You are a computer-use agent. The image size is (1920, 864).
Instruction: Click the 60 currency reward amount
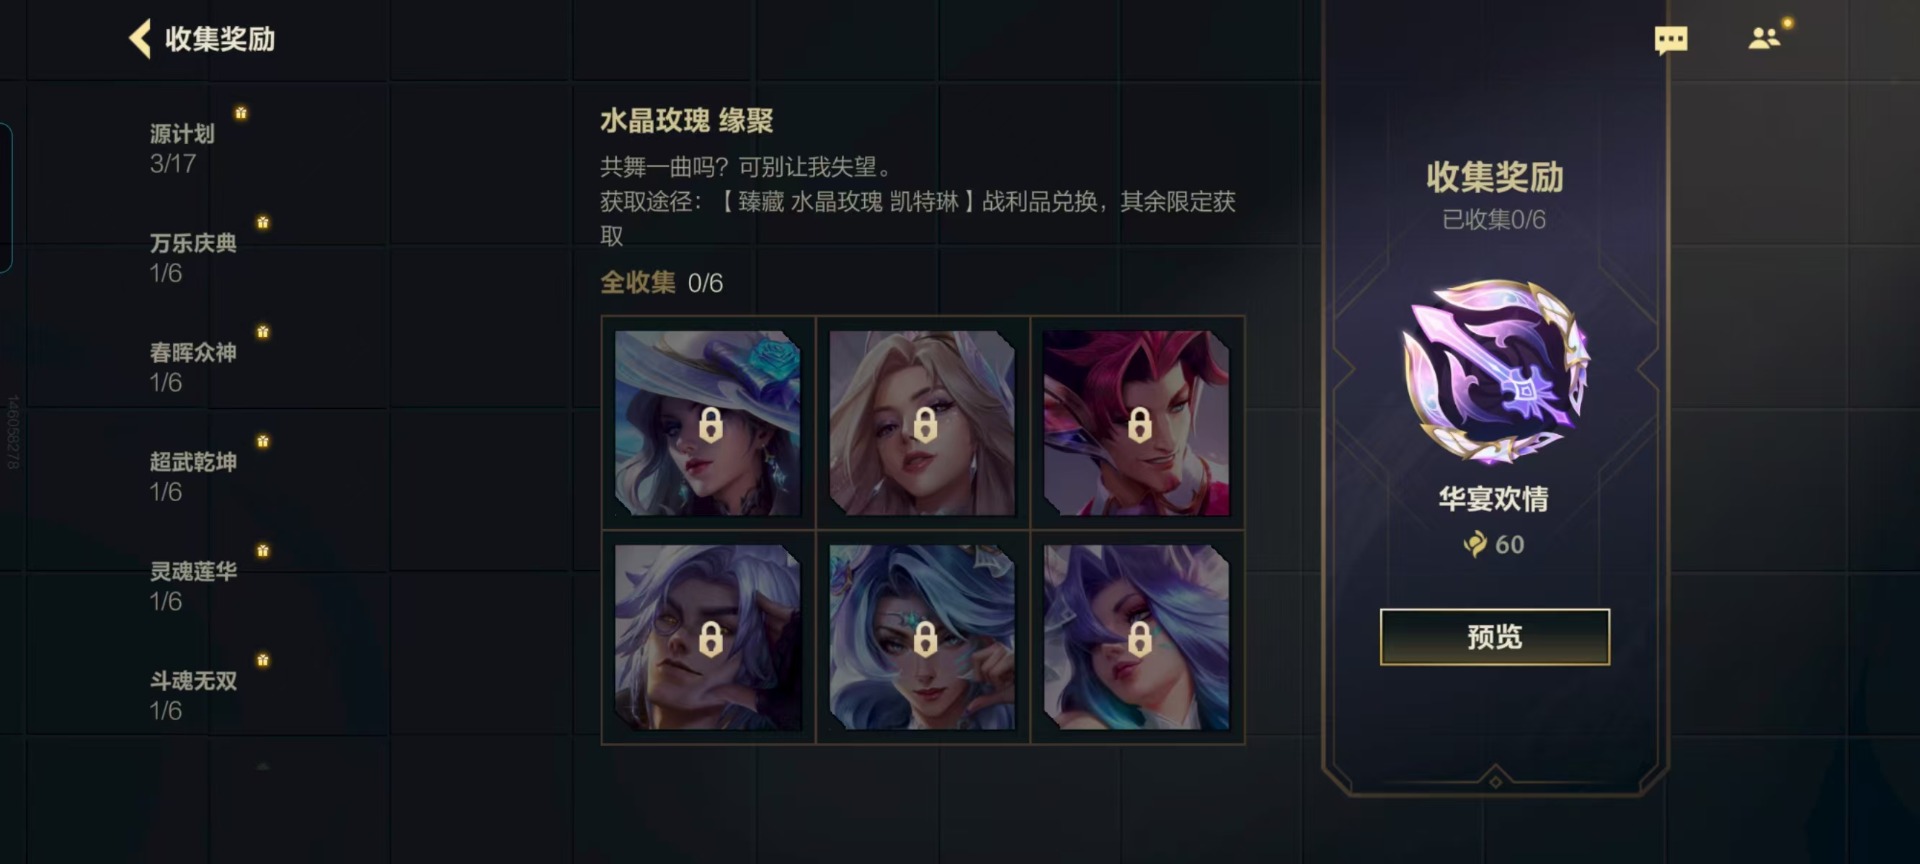point(1509,545)
